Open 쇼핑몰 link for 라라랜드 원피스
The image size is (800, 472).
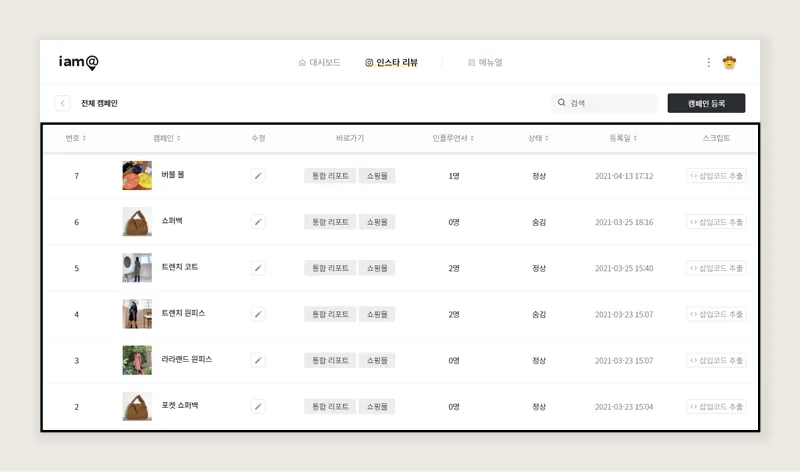point(377,360)
